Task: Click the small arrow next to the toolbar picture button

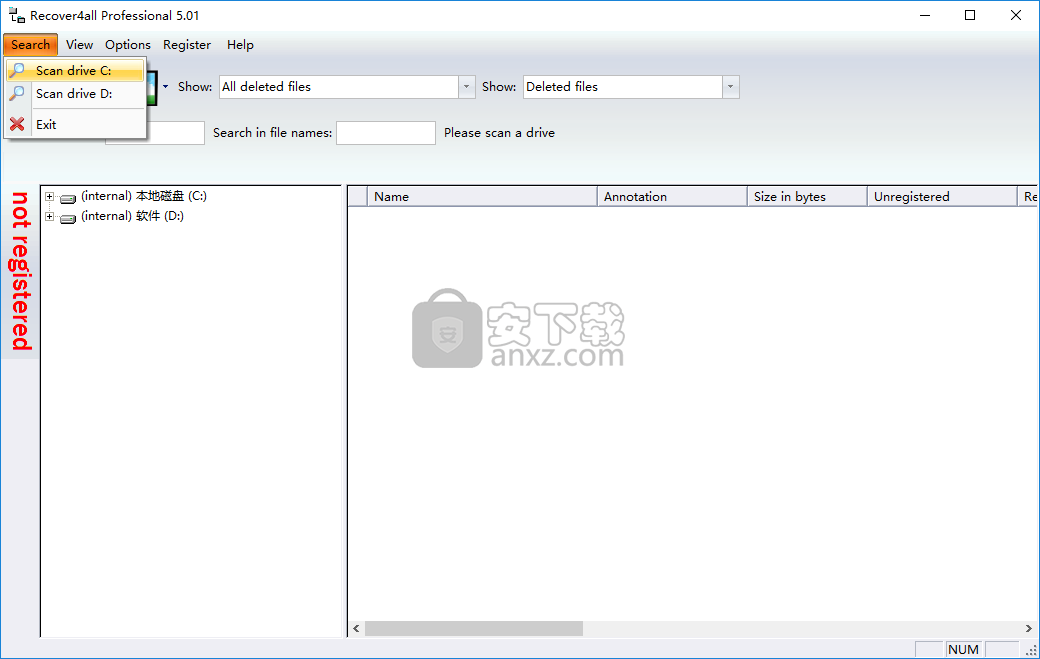Action: click(x=165, y=87)
